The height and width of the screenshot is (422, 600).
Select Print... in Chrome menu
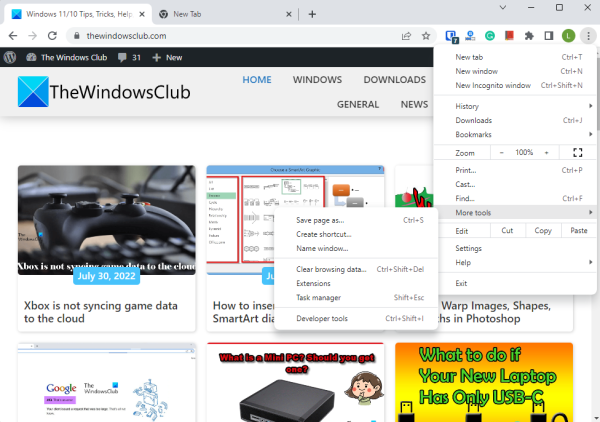pos(515,170)
